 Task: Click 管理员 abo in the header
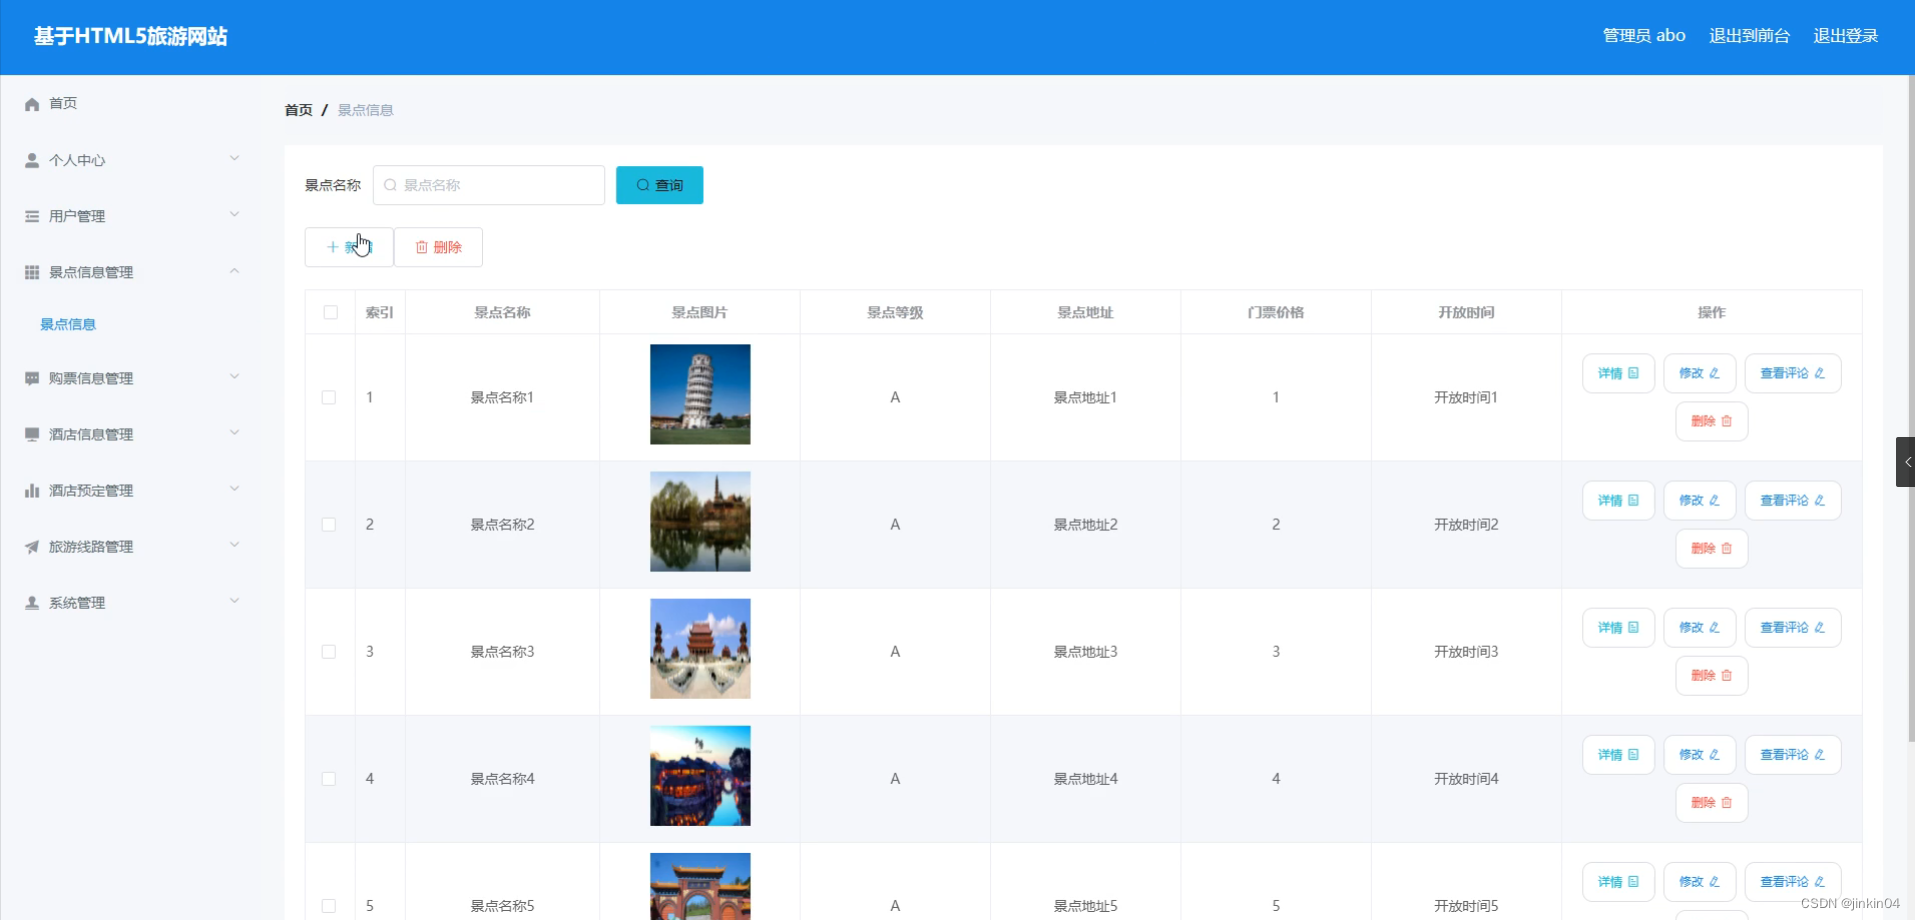1644,36
